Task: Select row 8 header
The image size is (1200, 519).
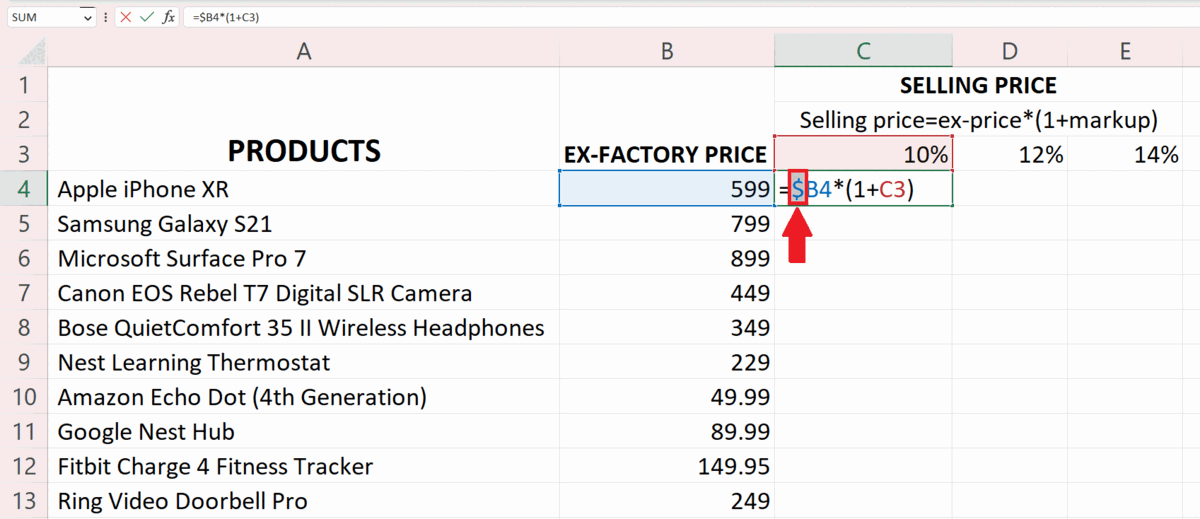Action: point(24,327)
